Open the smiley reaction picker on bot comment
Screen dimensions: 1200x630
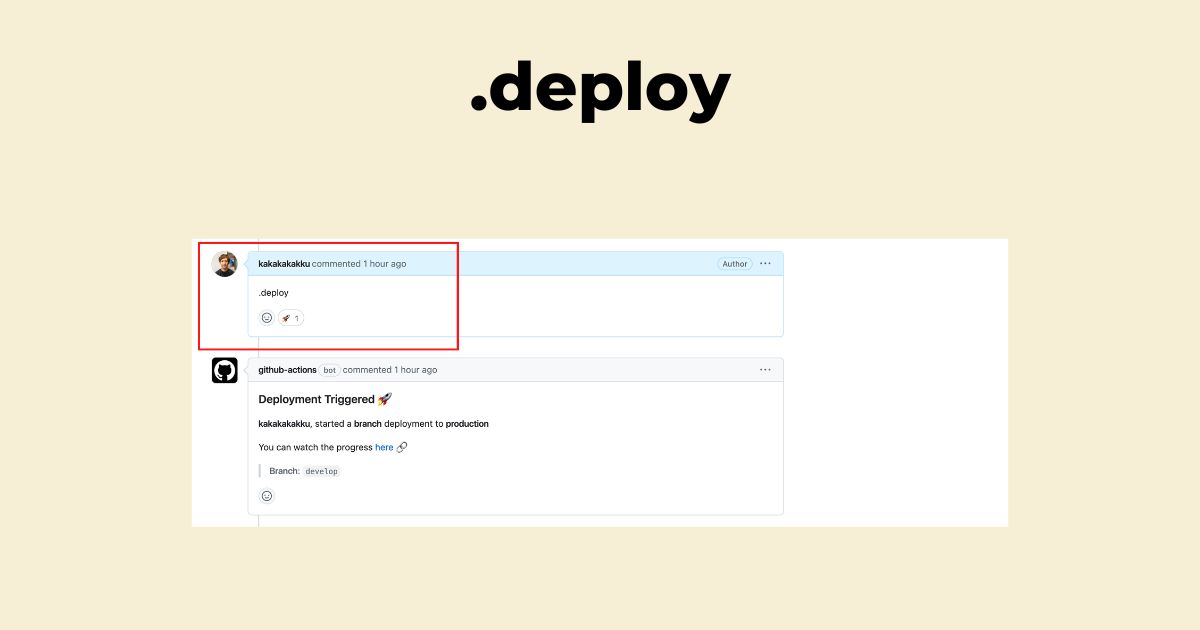[267, 495]
